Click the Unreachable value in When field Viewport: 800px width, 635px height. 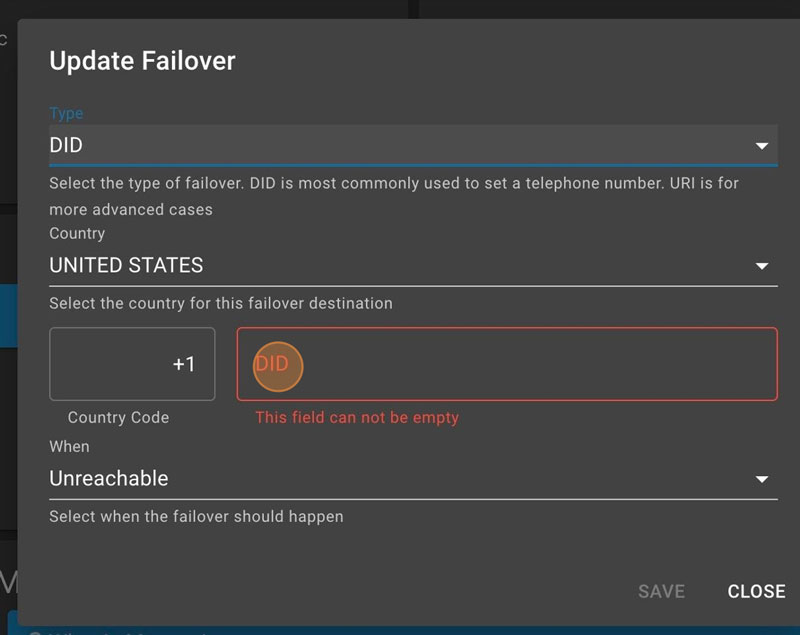click(x=109, y=478)
